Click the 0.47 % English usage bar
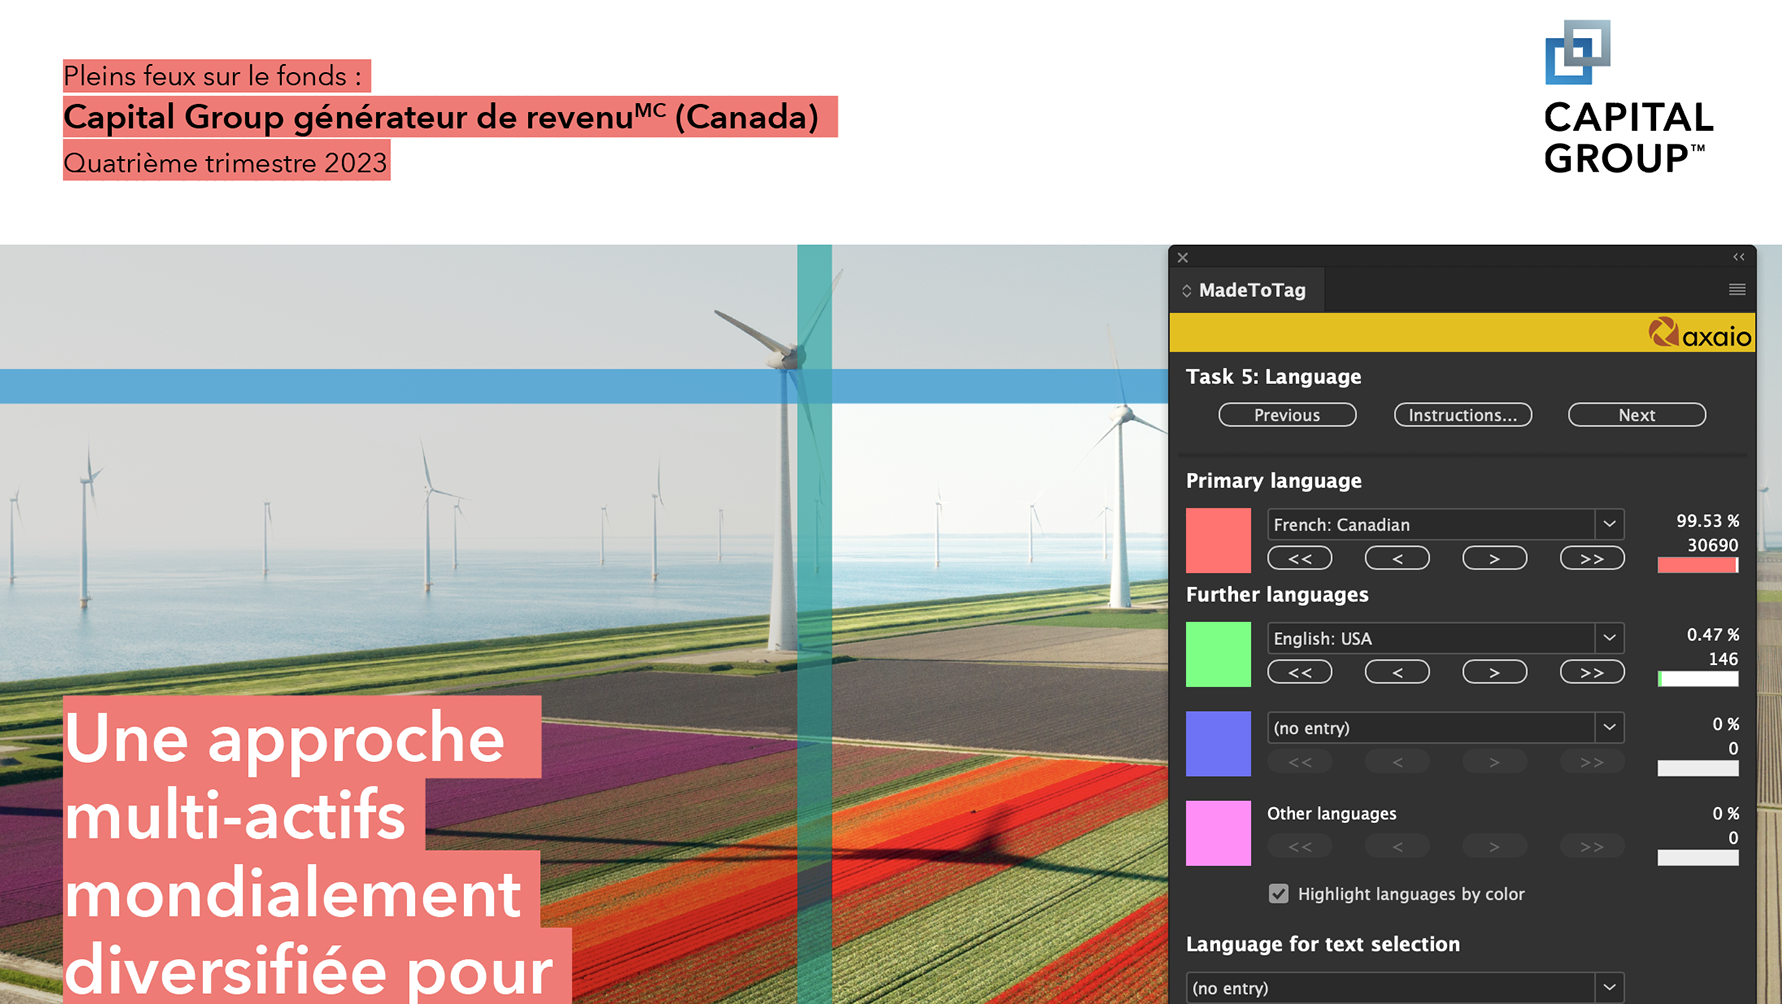Image resolution: width=1782 pixels, height=1004 pixels. click(1698, 680)
